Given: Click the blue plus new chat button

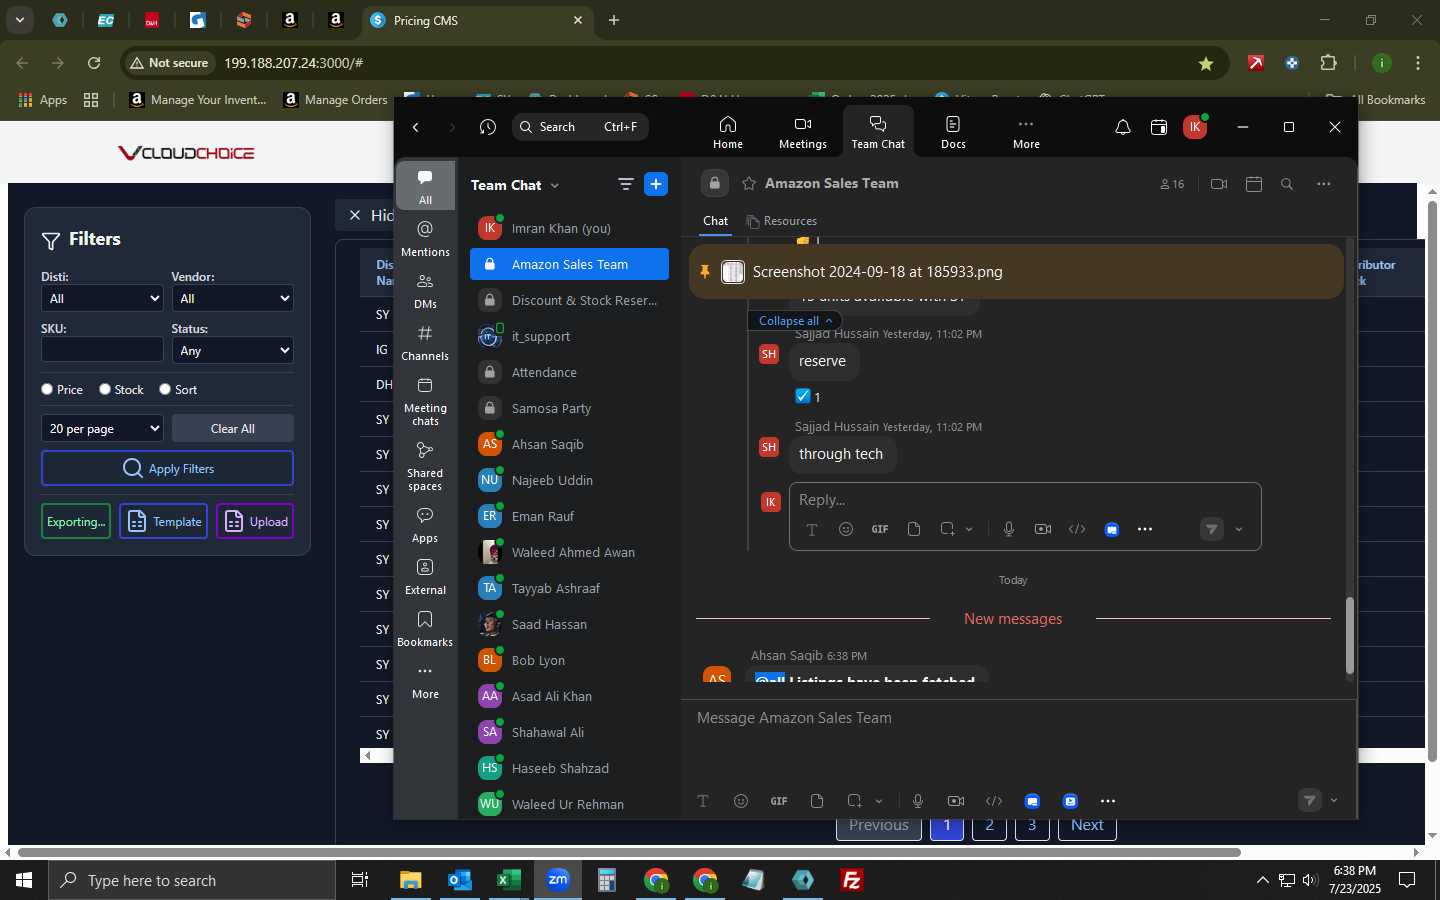Looking at the screenshot, I should (656, 184).
